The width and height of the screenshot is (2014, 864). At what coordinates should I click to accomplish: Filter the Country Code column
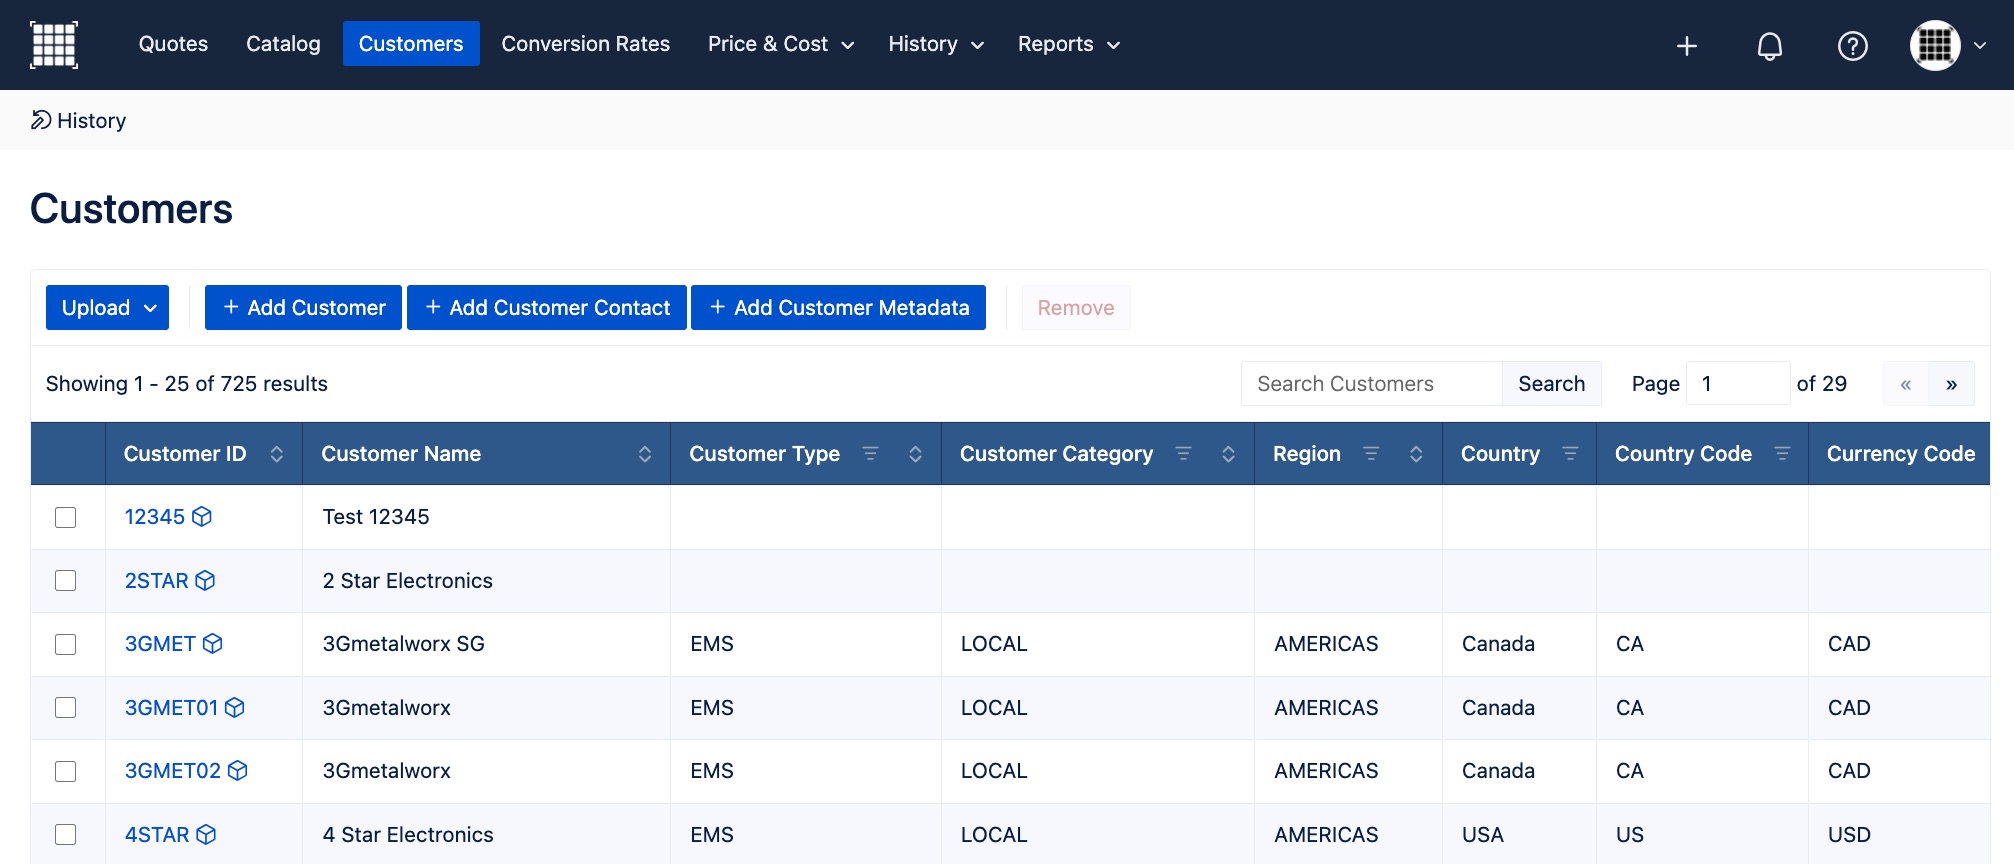(1782, 454)
